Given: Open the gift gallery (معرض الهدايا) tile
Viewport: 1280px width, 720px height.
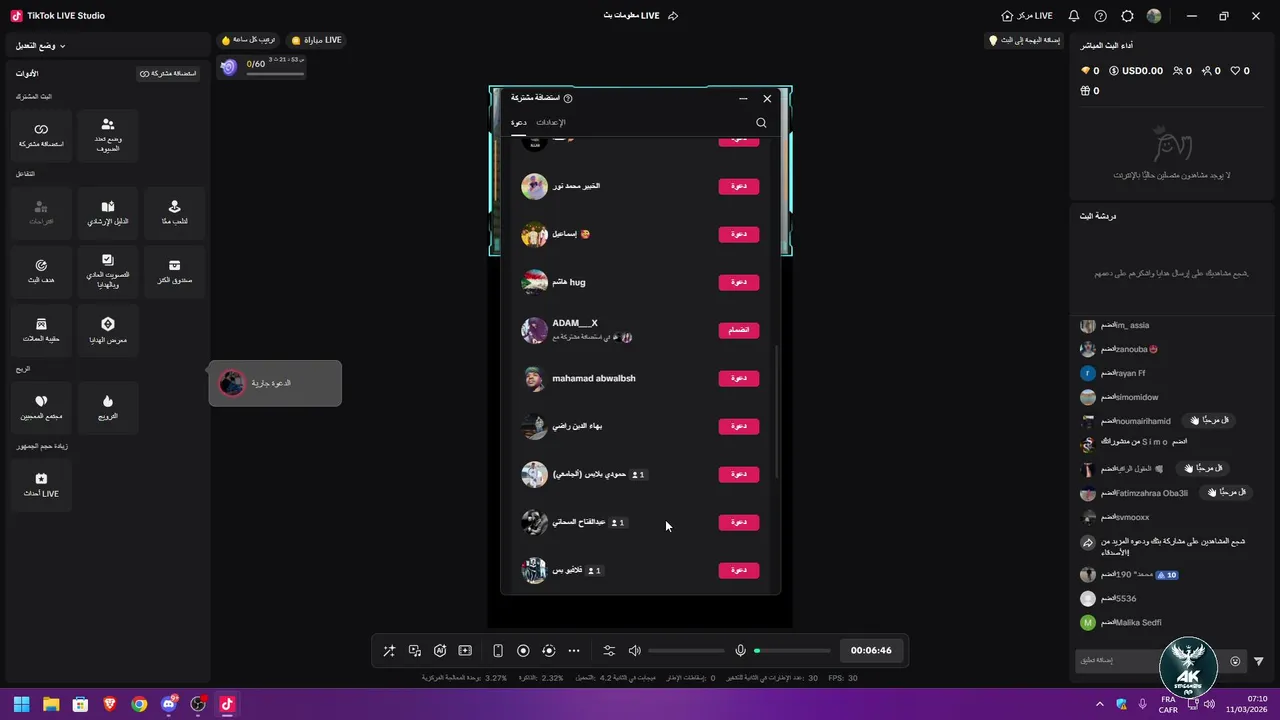Looking at the screenshot, I should click(x=108, y=330).
